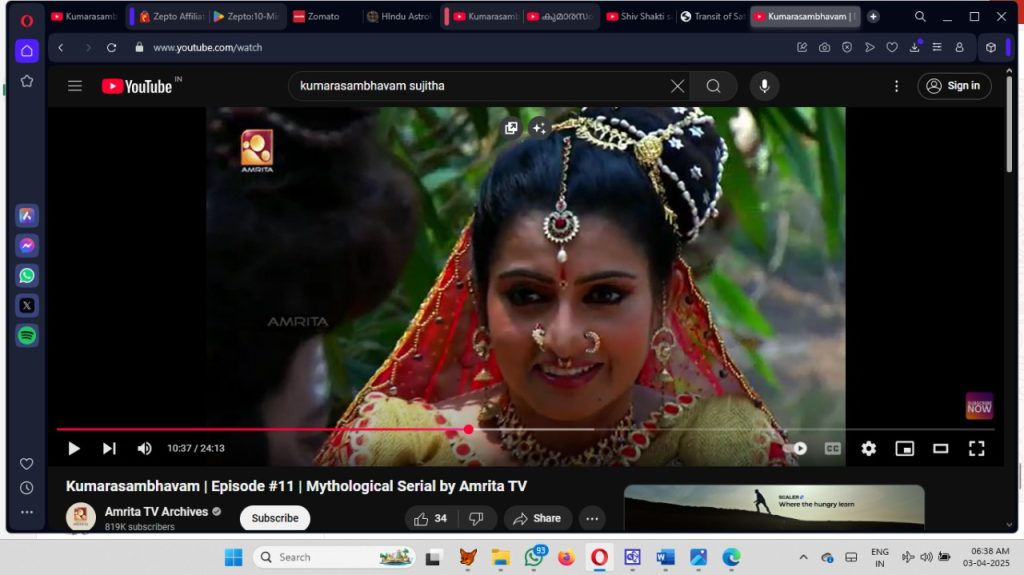
Task: Switch to the Shiv Shakti tab
Action: [x=639, y=16]
